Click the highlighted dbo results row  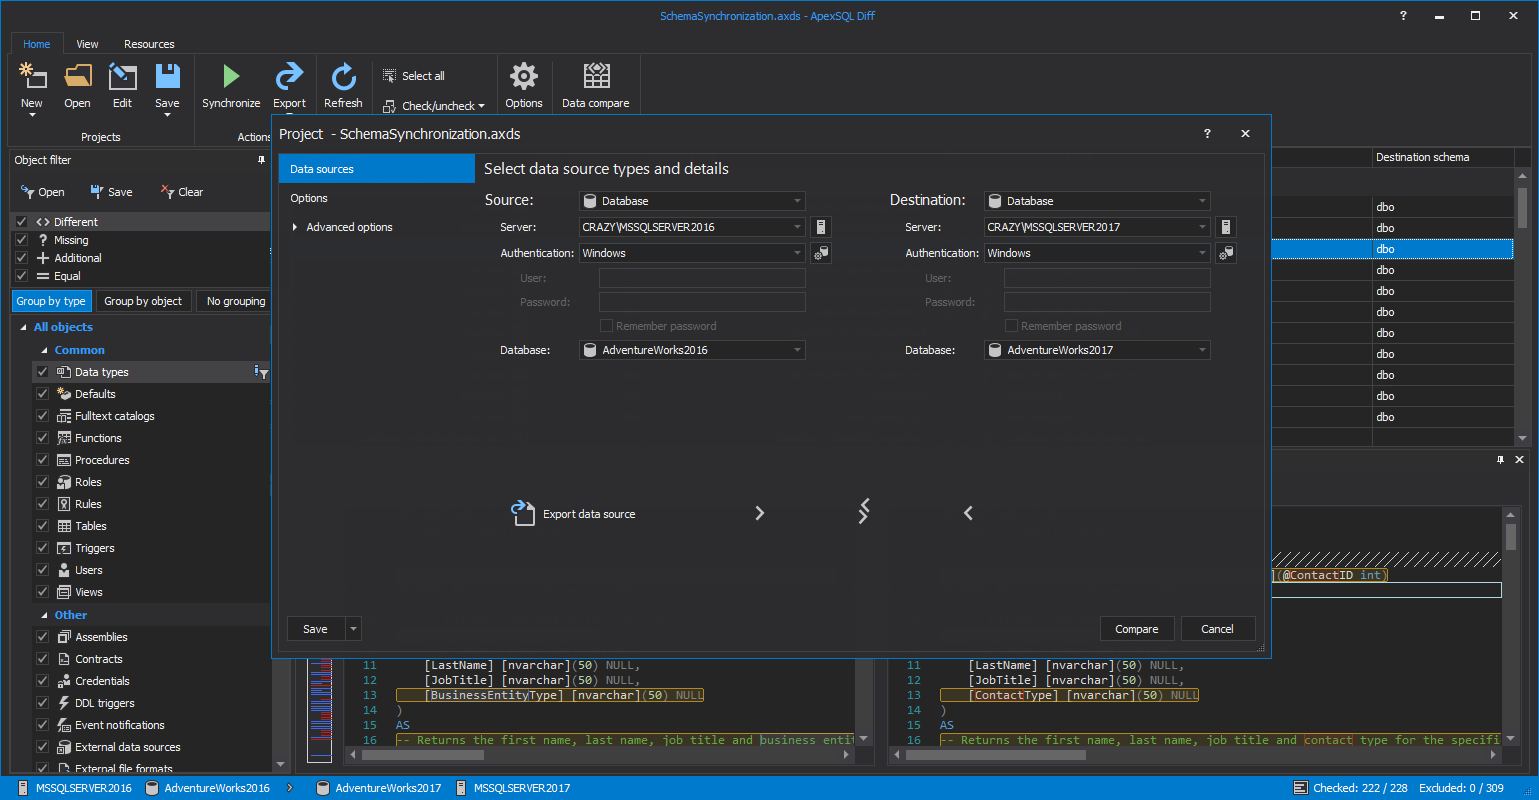coord(1392,249)
